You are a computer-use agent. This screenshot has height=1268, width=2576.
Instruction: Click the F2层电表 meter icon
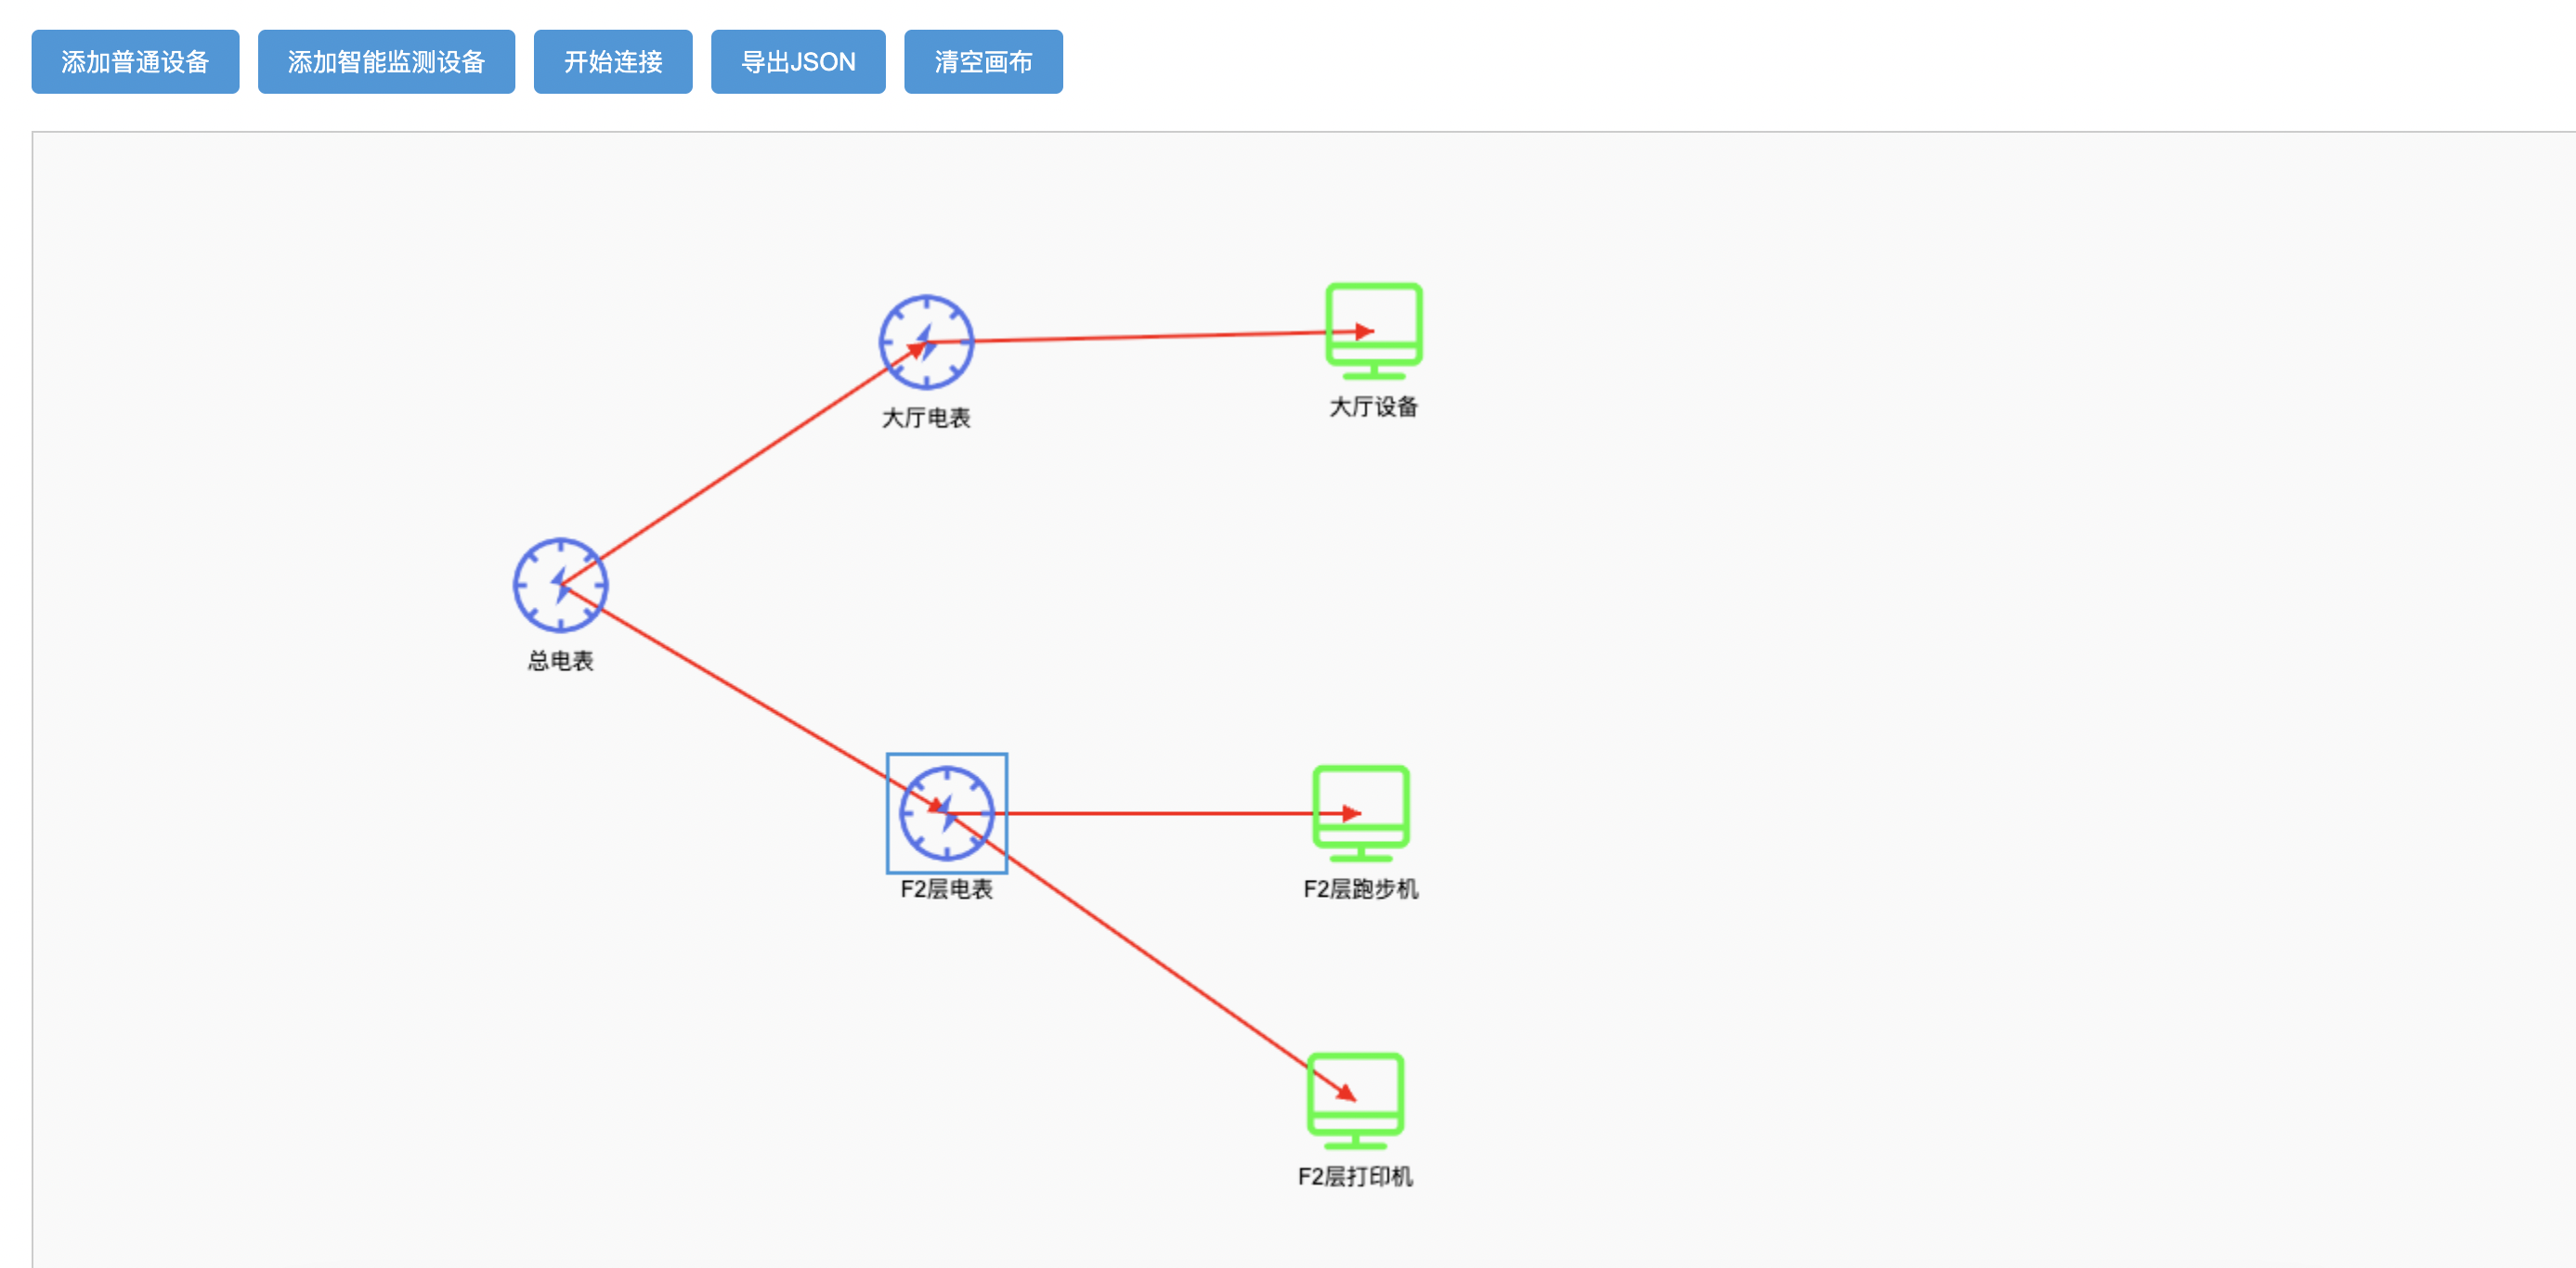tap(946, 813)
